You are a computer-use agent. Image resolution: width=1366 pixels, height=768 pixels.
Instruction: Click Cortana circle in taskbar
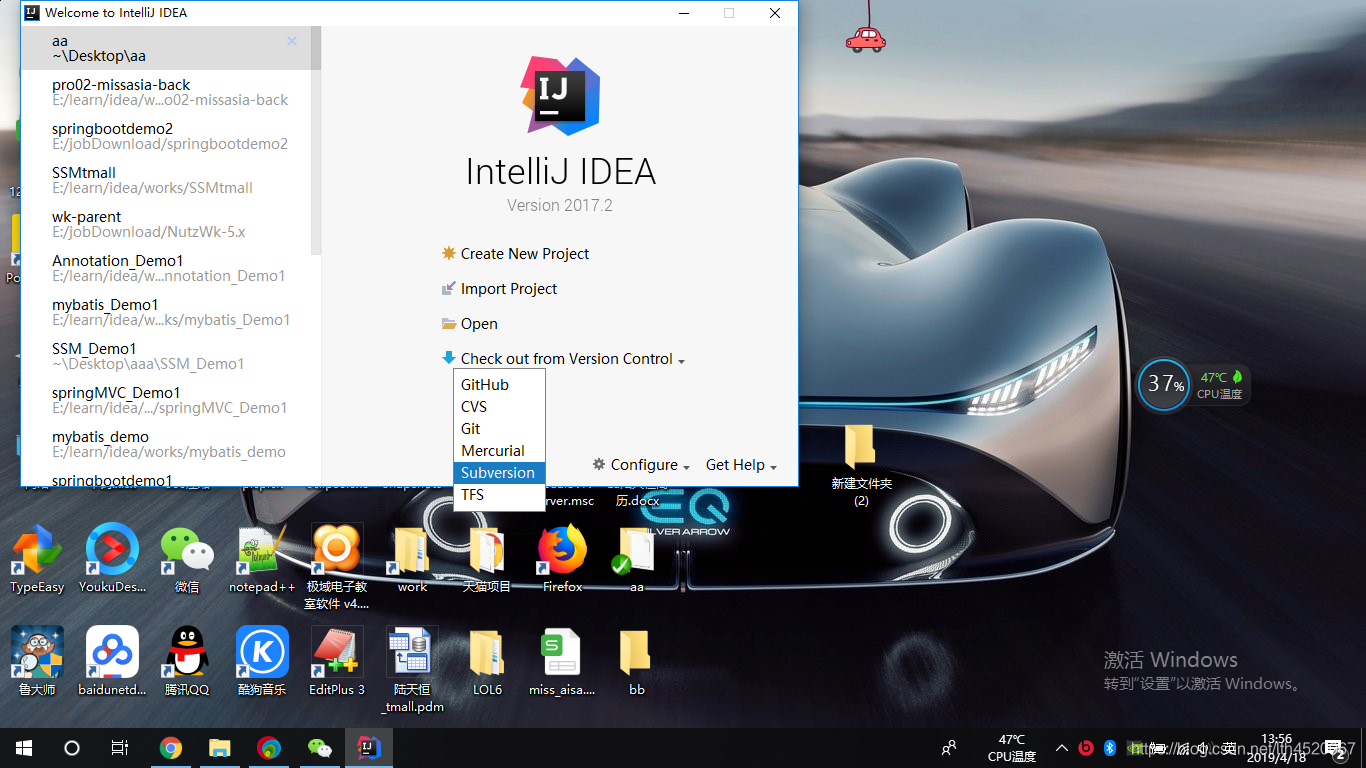[72, 748]
